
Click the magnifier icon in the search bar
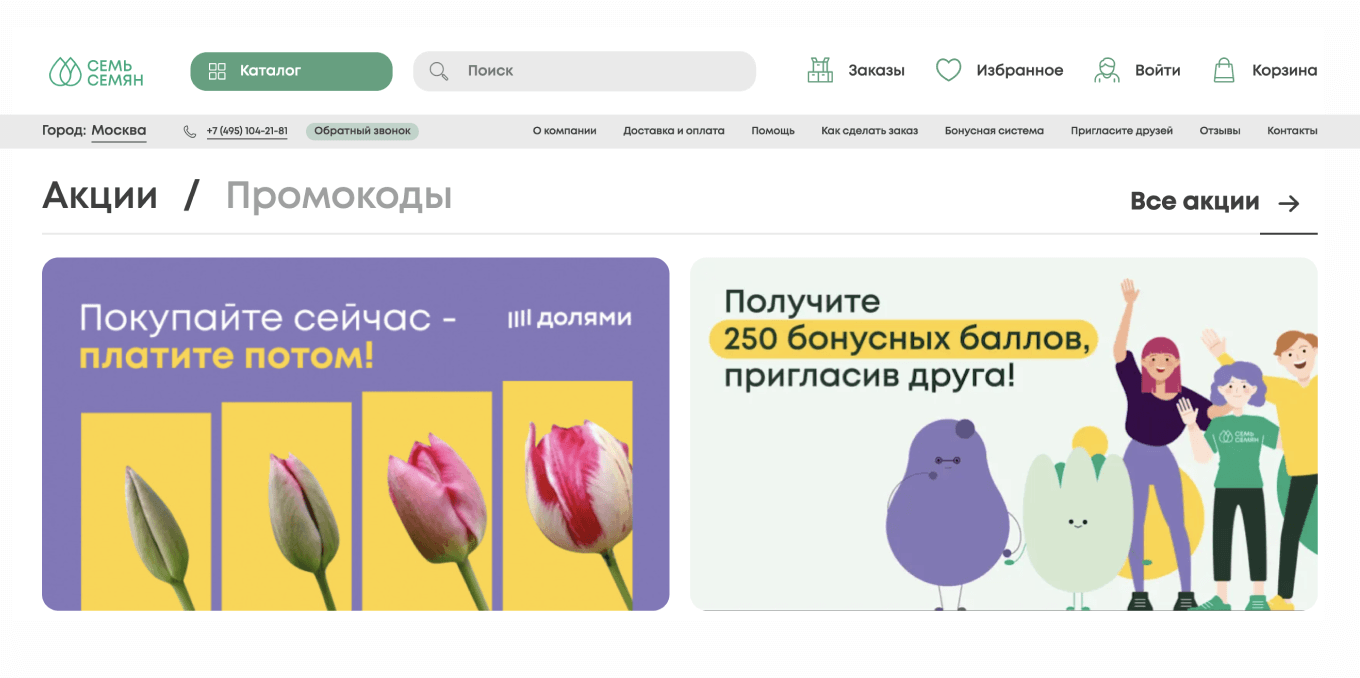(x=438, y=71)
